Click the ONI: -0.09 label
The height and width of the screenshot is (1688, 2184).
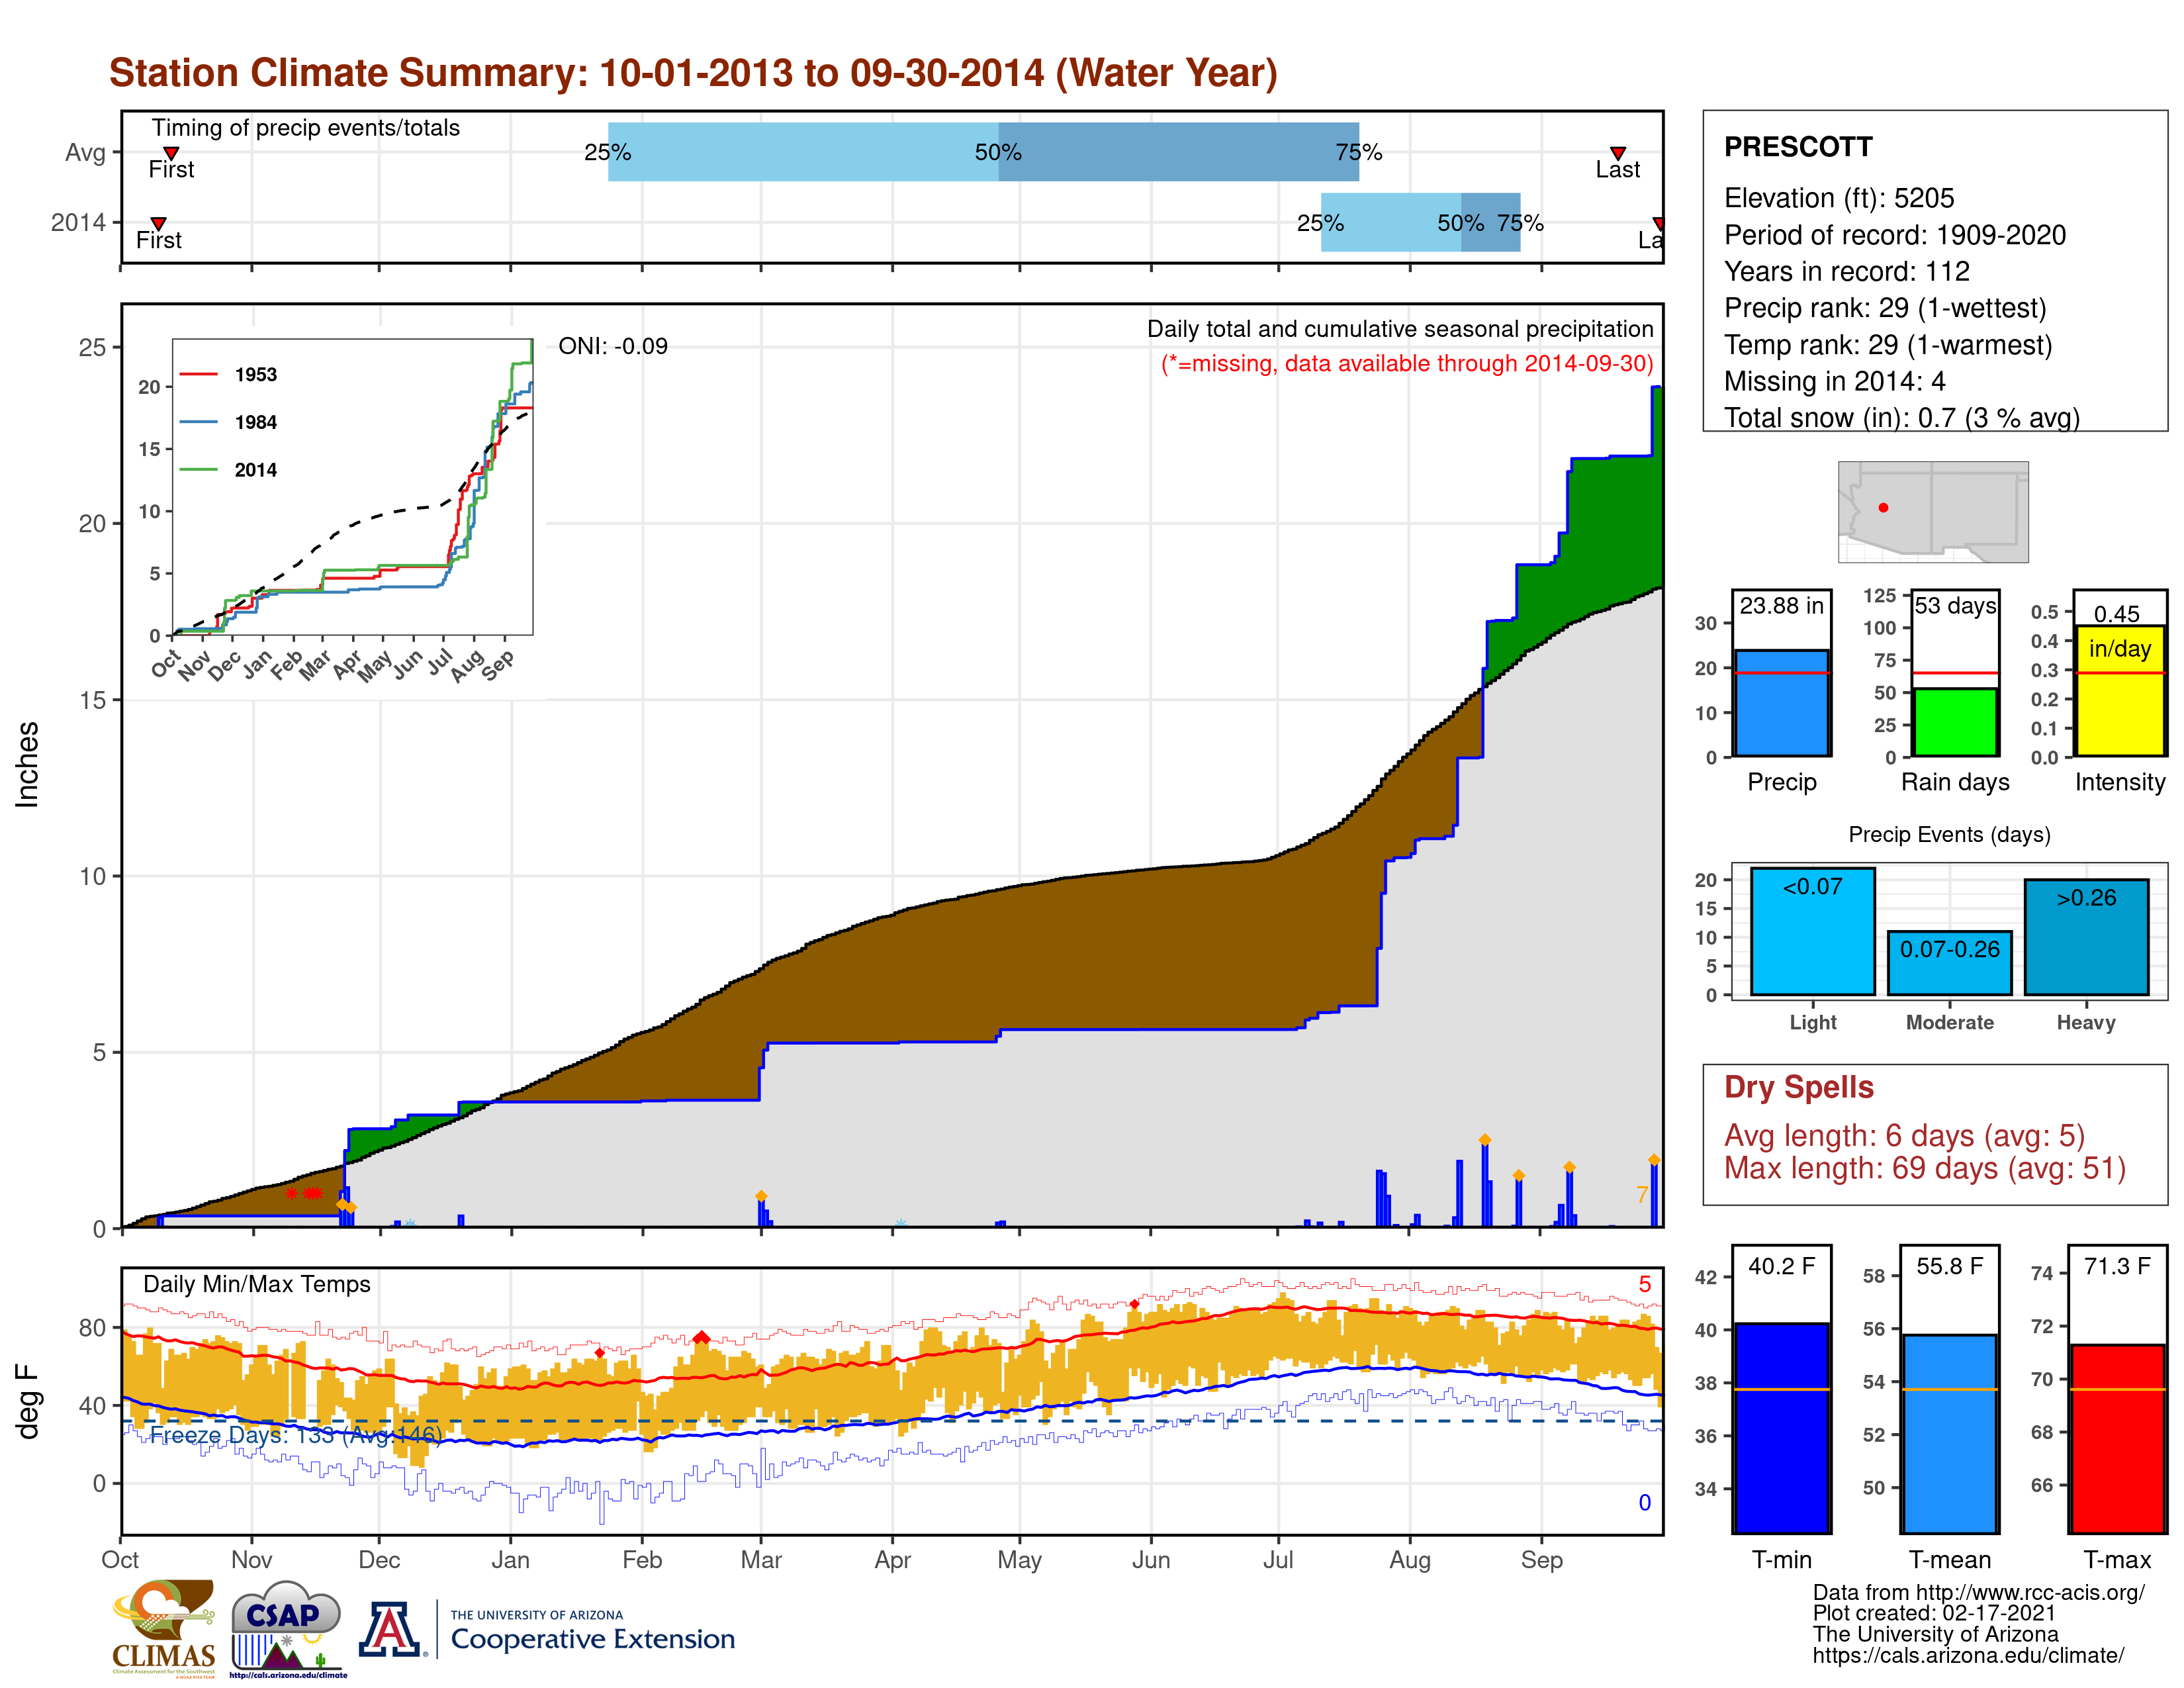[612, 346]
